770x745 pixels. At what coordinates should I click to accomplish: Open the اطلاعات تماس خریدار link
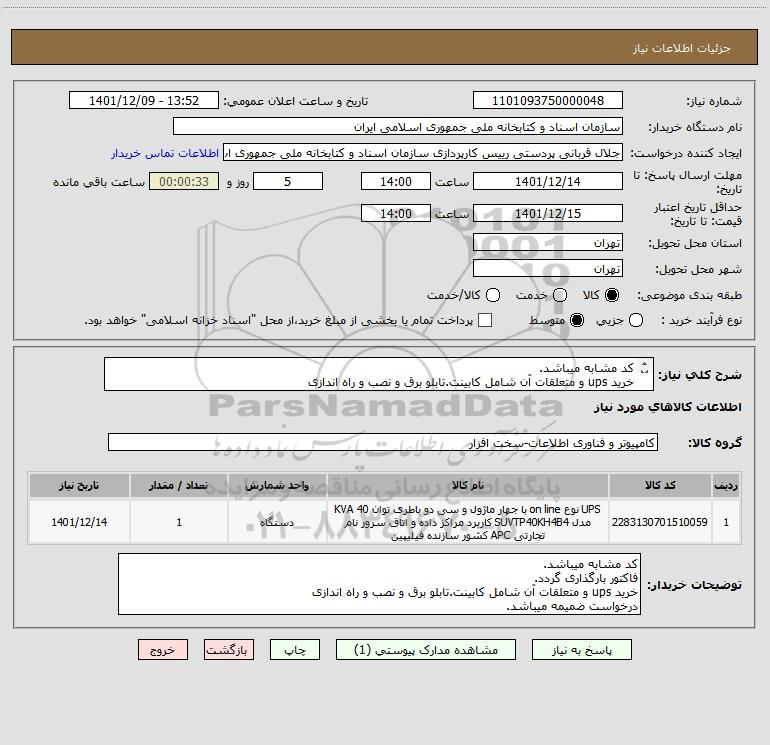165,153
